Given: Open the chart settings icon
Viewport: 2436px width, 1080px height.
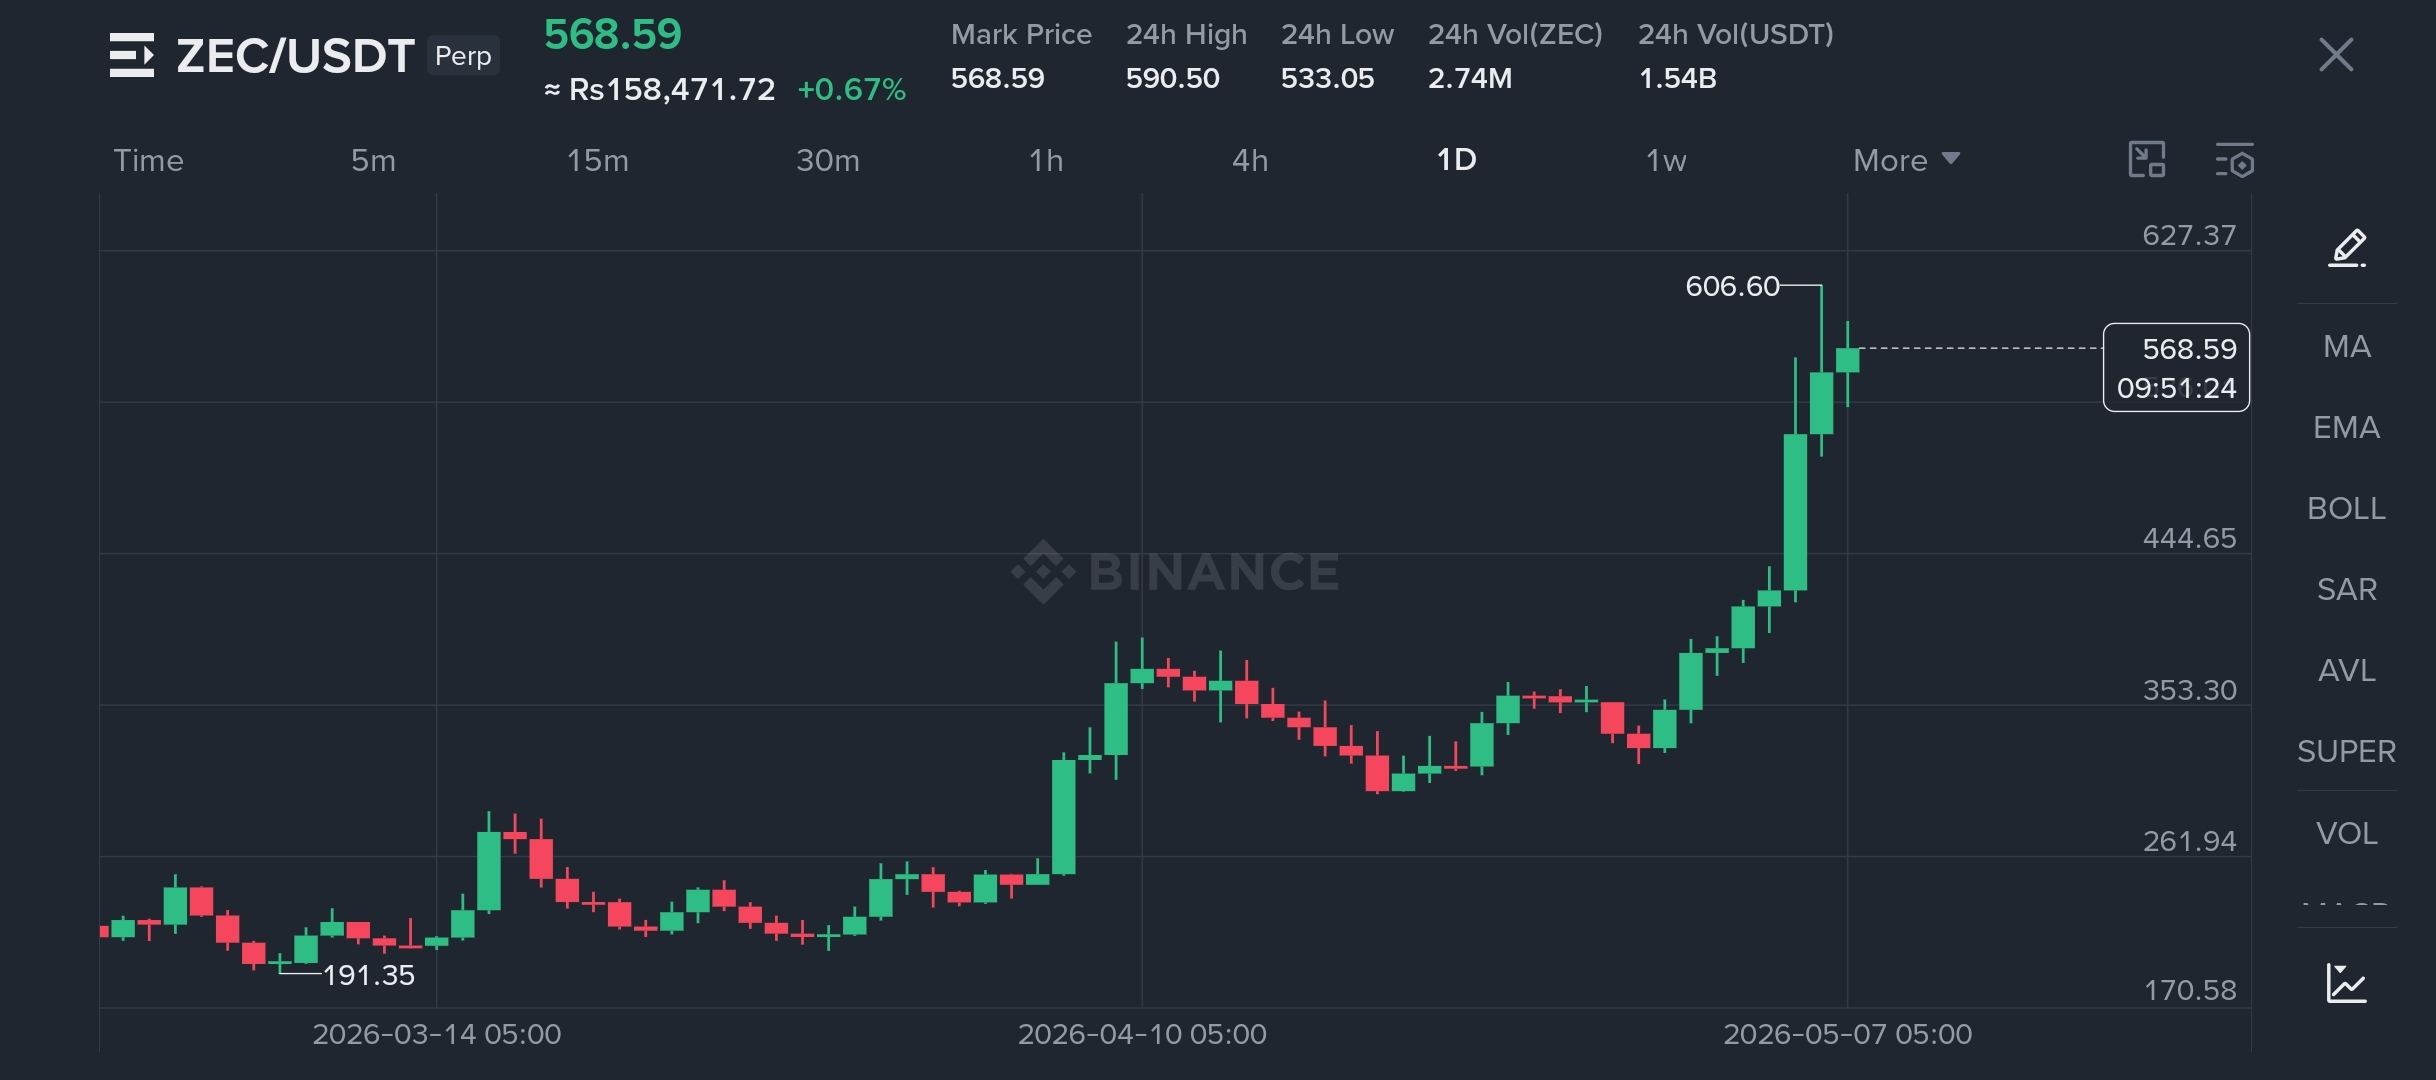Looking at the screenshot, I should tap(2234, 160).
